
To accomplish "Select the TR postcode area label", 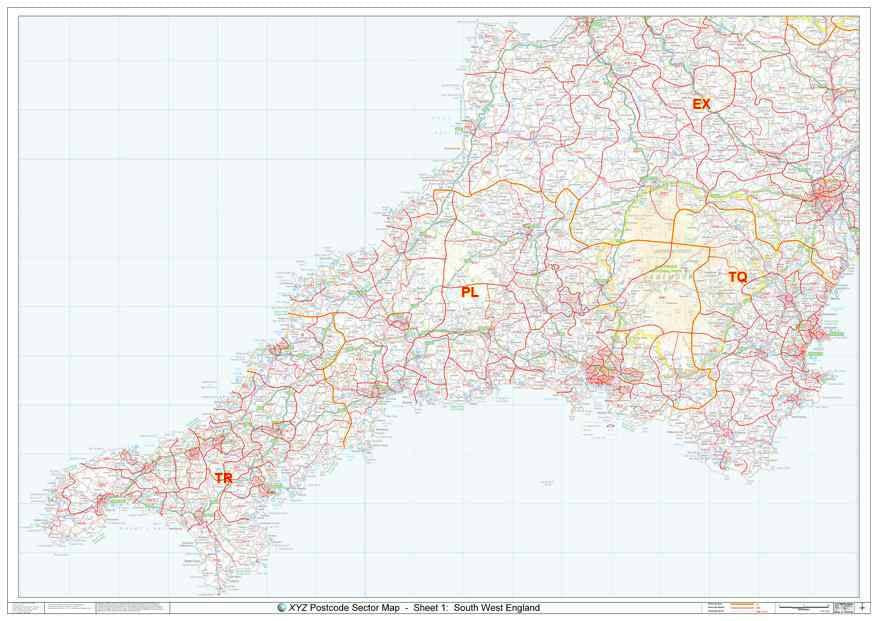I will 225,477.
